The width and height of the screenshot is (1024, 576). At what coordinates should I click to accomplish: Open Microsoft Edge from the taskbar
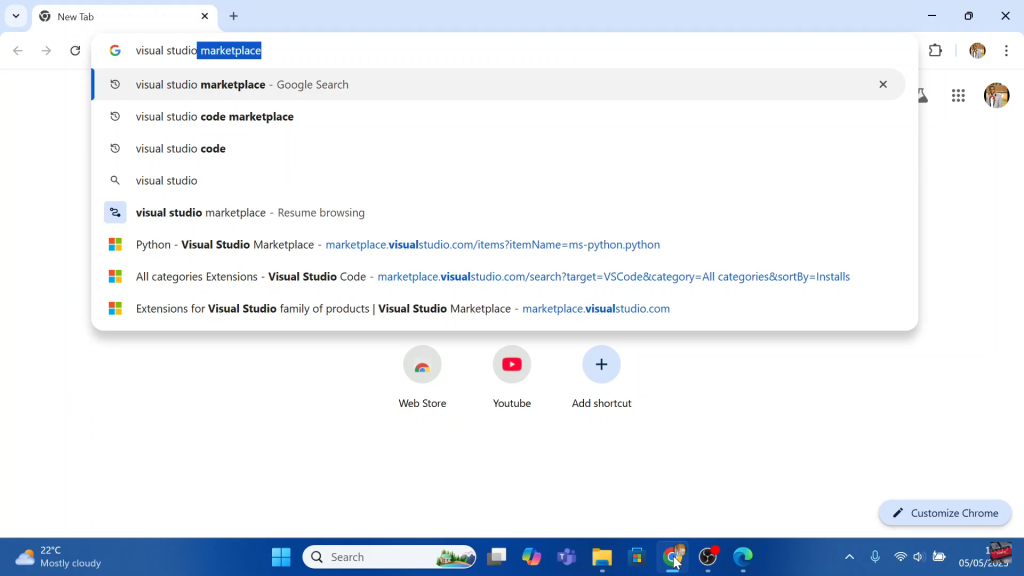[x=743, y=557]
